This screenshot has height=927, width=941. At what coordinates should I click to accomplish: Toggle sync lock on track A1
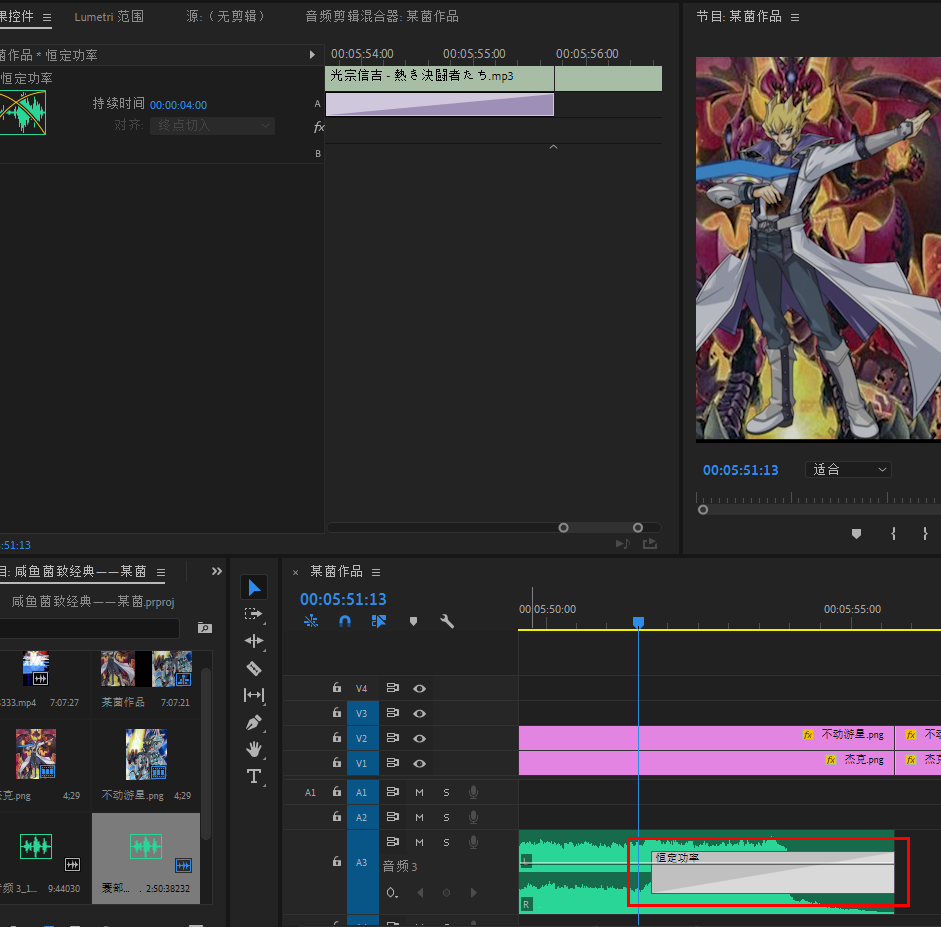tap(392, 792)
